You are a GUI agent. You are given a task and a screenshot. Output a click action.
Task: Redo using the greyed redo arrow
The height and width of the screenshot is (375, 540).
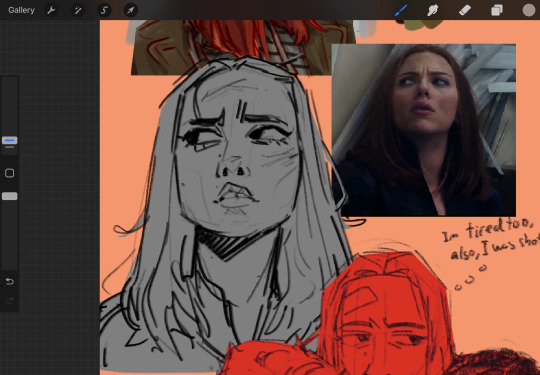point(10,301)
